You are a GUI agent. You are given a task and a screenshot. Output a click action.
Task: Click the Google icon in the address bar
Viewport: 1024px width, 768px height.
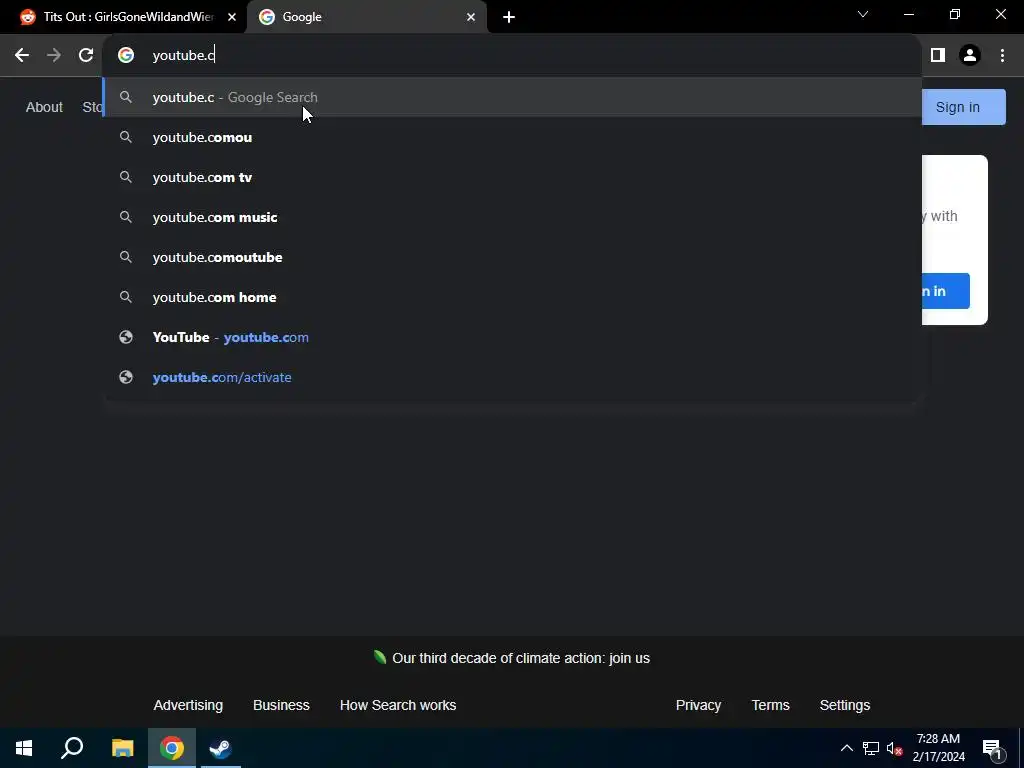[126, 56]
